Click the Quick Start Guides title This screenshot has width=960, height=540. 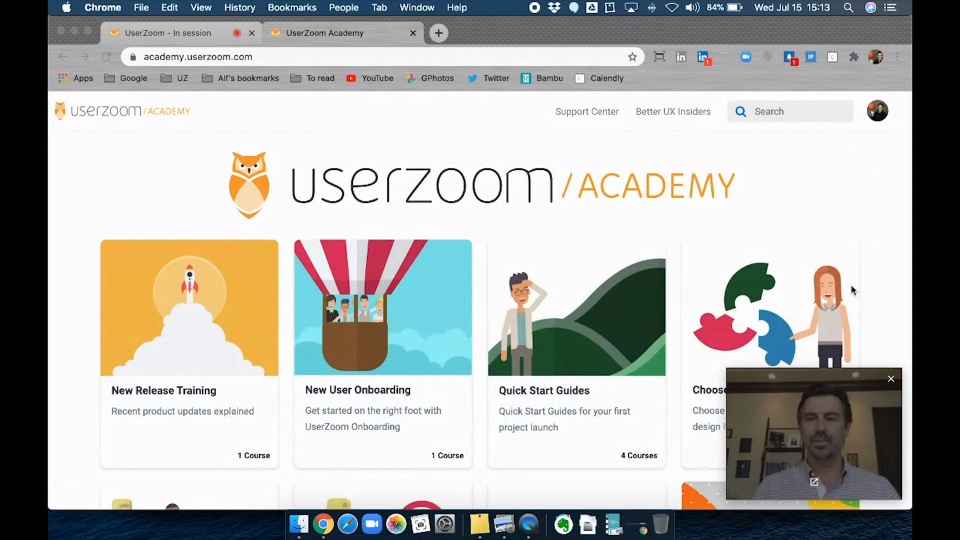point(544,391)
